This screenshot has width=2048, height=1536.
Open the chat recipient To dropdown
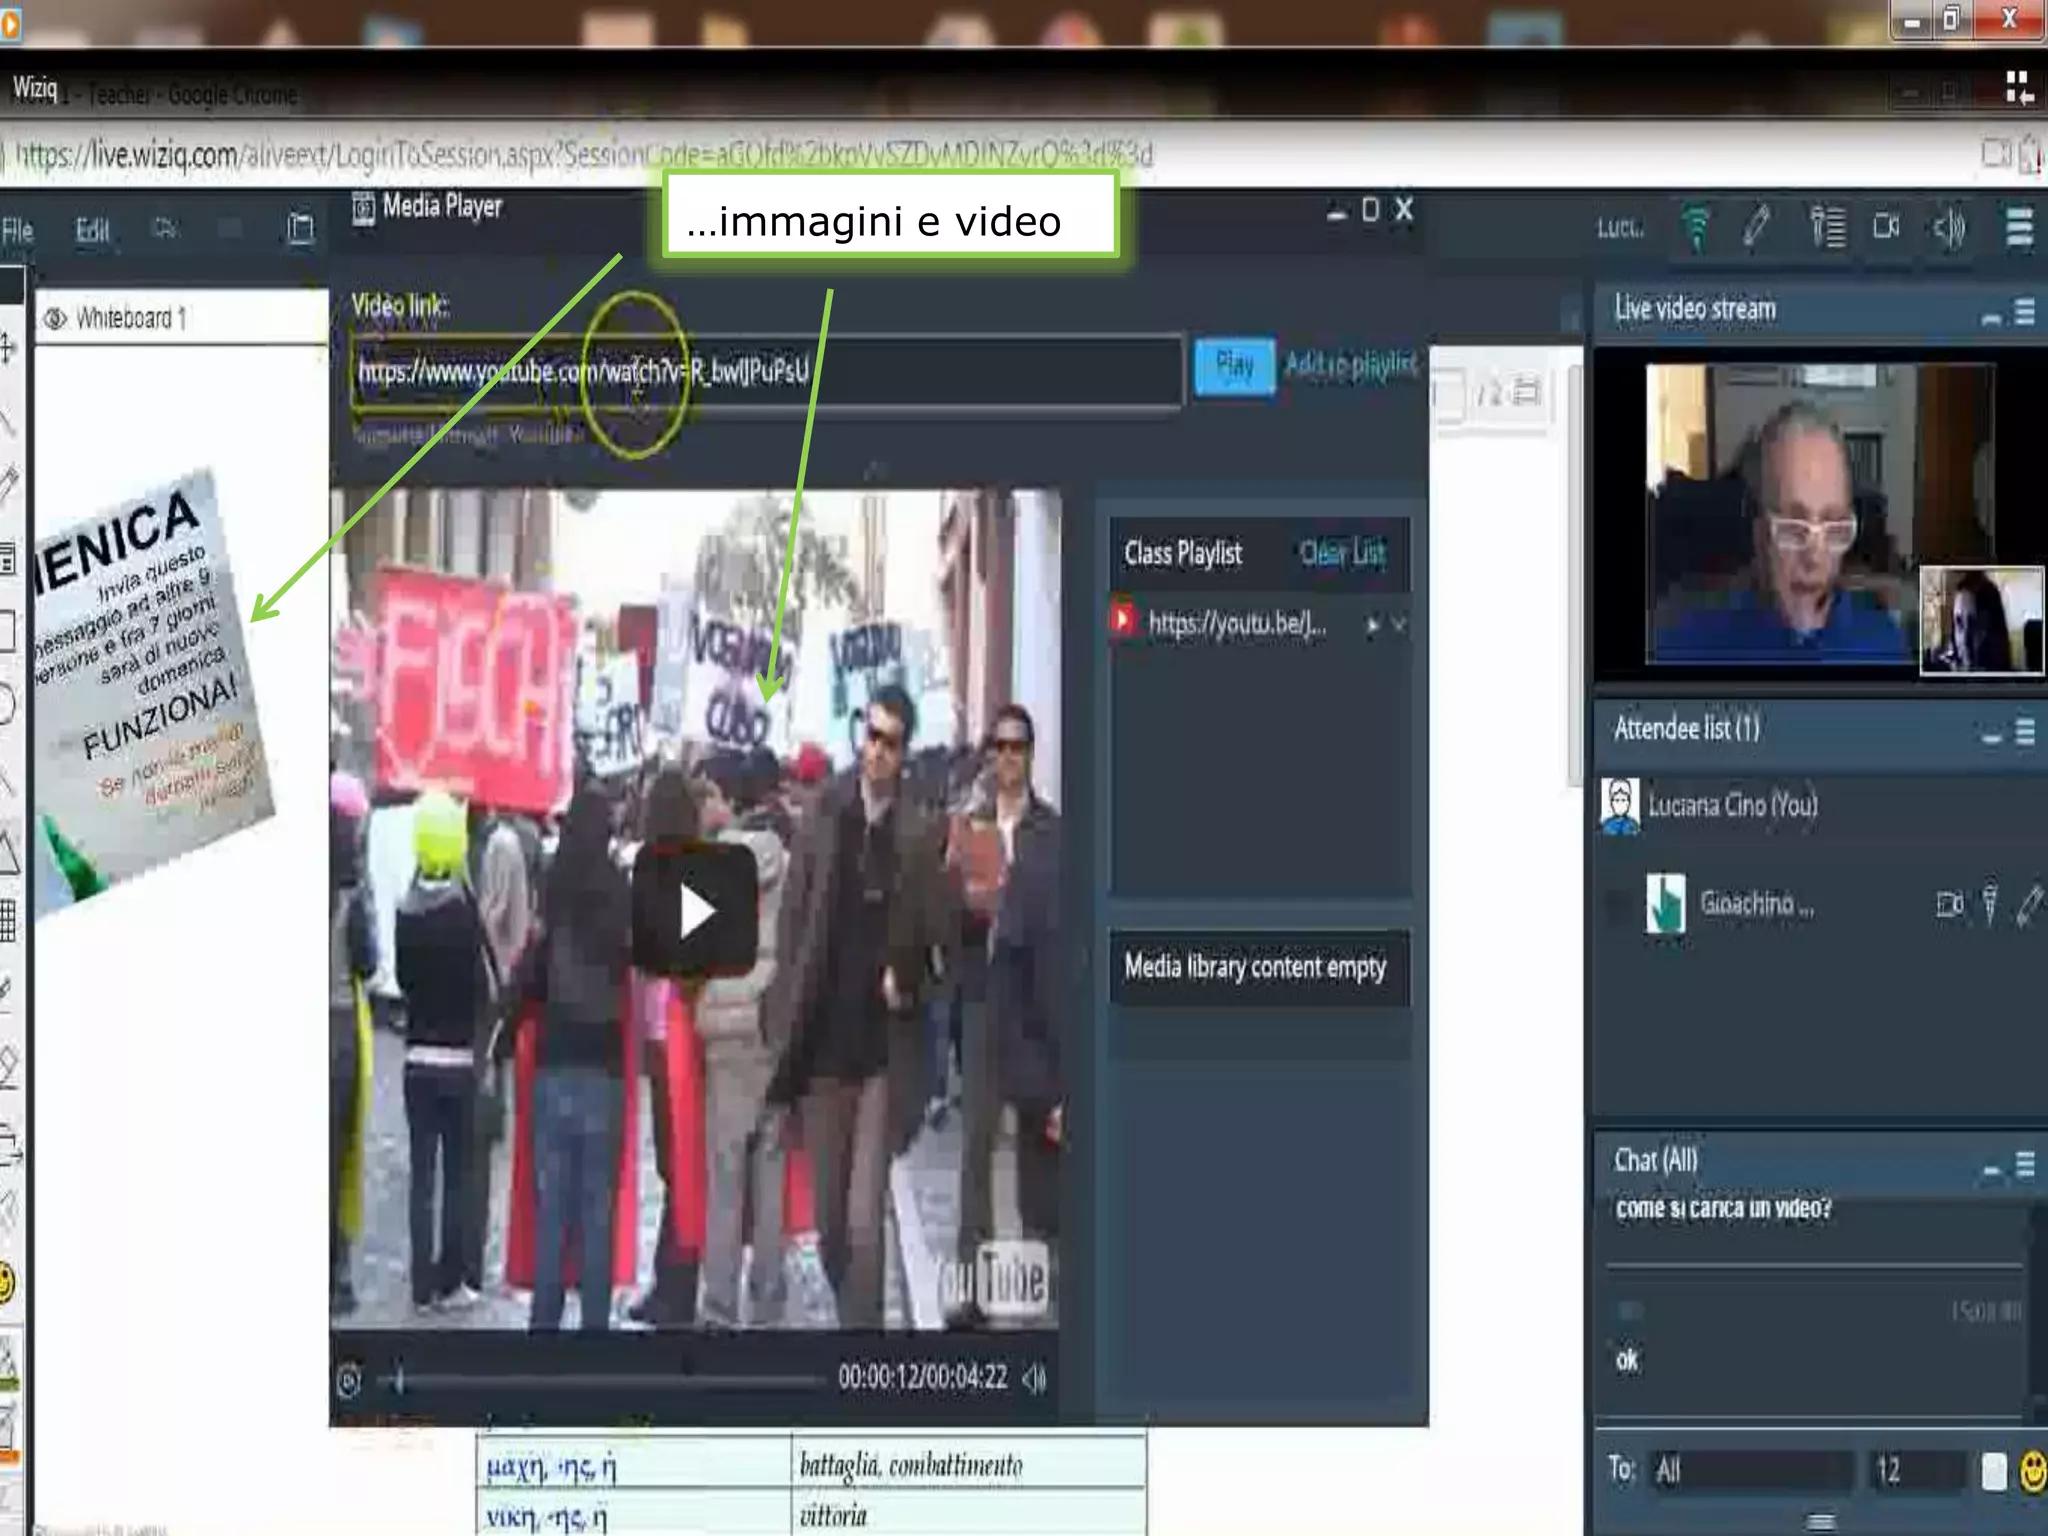point(1750,1471)
